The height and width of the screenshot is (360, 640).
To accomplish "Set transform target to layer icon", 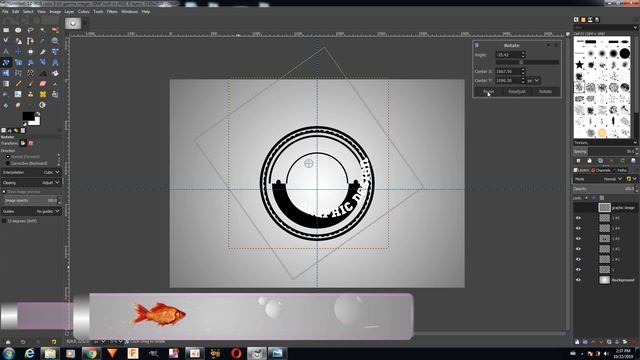I will coord(23,143).
